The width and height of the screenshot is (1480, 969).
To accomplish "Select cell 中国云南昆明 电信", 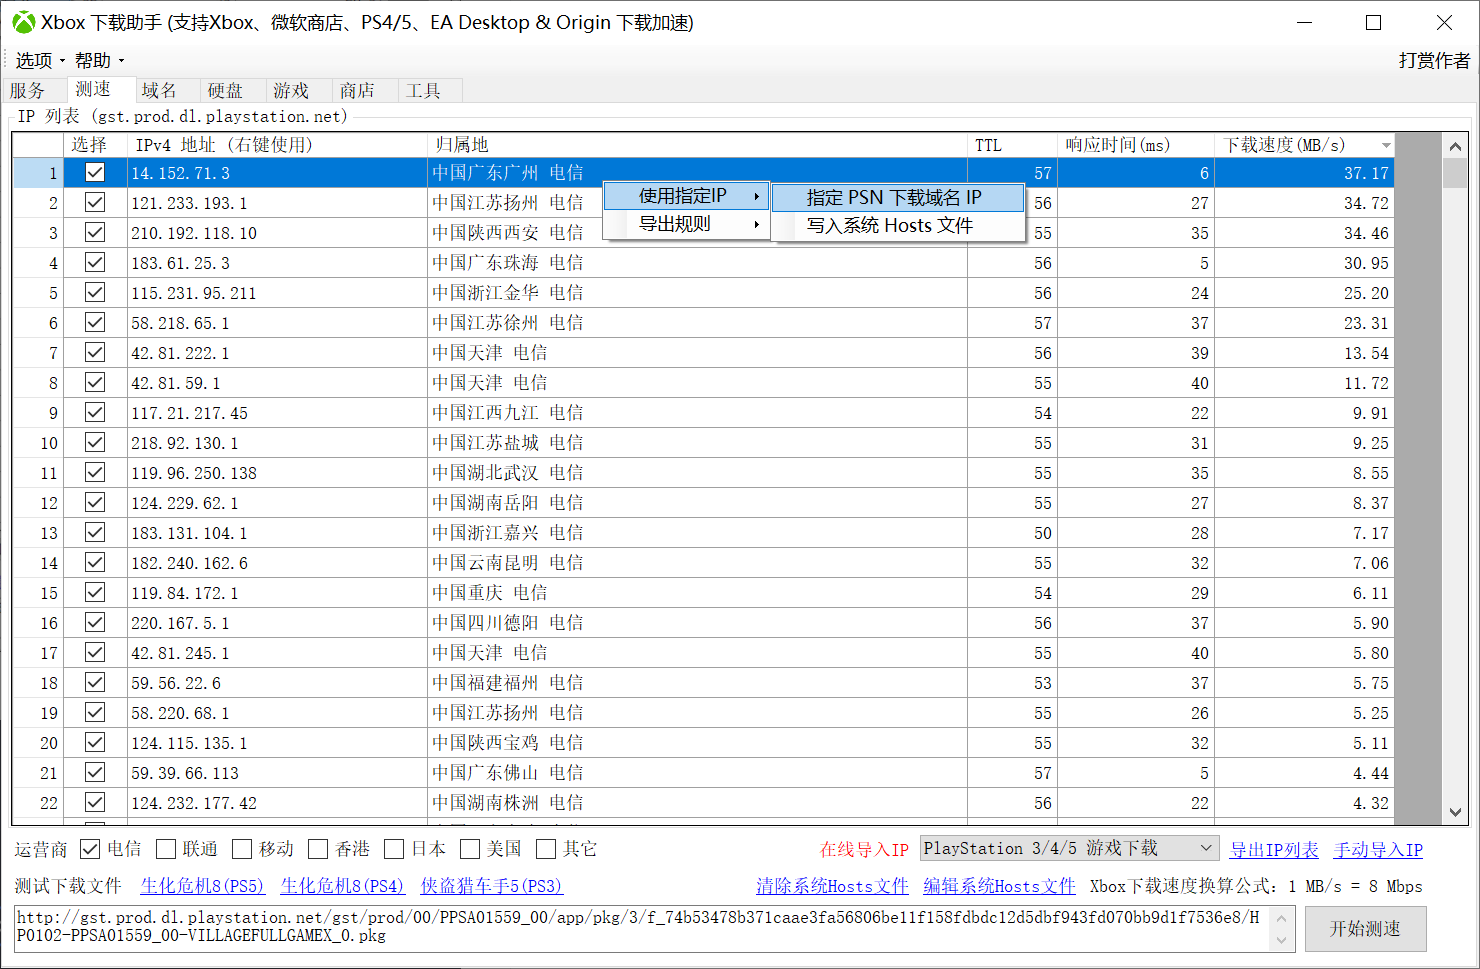I will [697, 563].
